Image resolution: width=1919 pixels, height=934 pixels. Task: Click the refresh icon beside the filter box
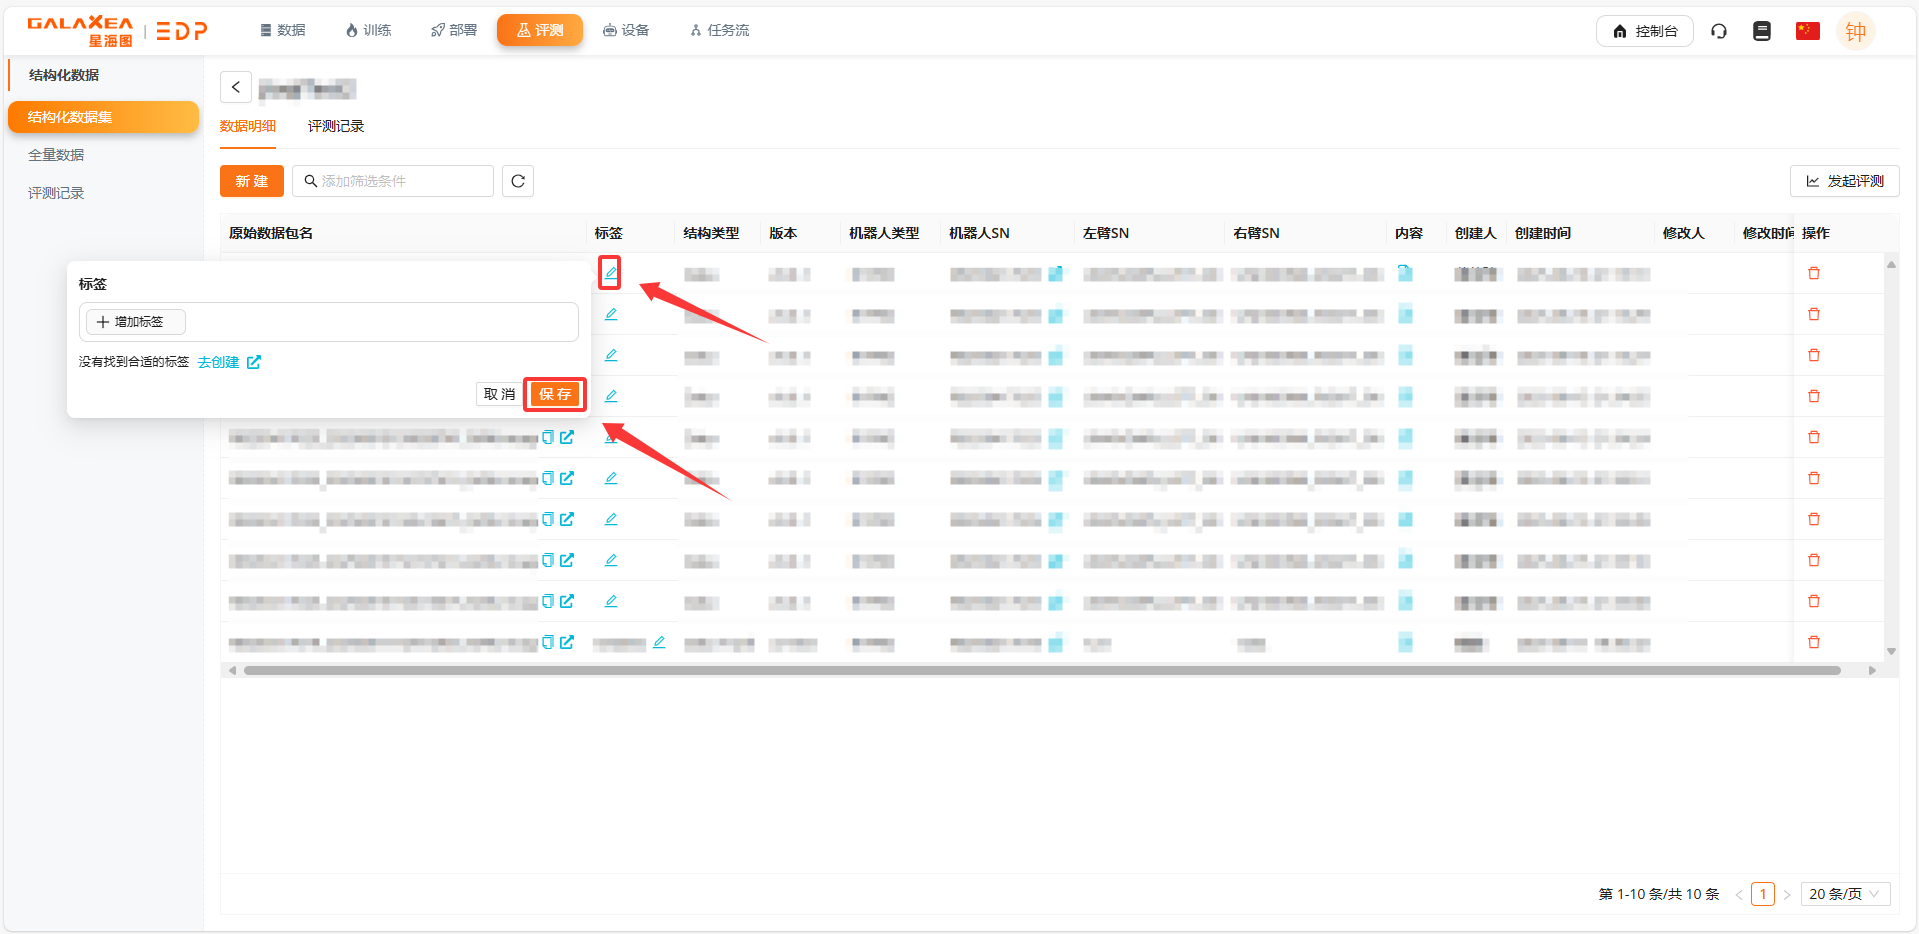click(x=517, y=181)
